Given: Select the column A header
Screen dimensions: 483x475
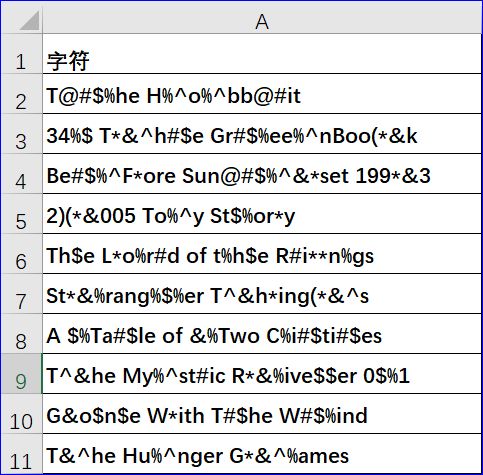Looking at the screenshot, I should 262,21.
